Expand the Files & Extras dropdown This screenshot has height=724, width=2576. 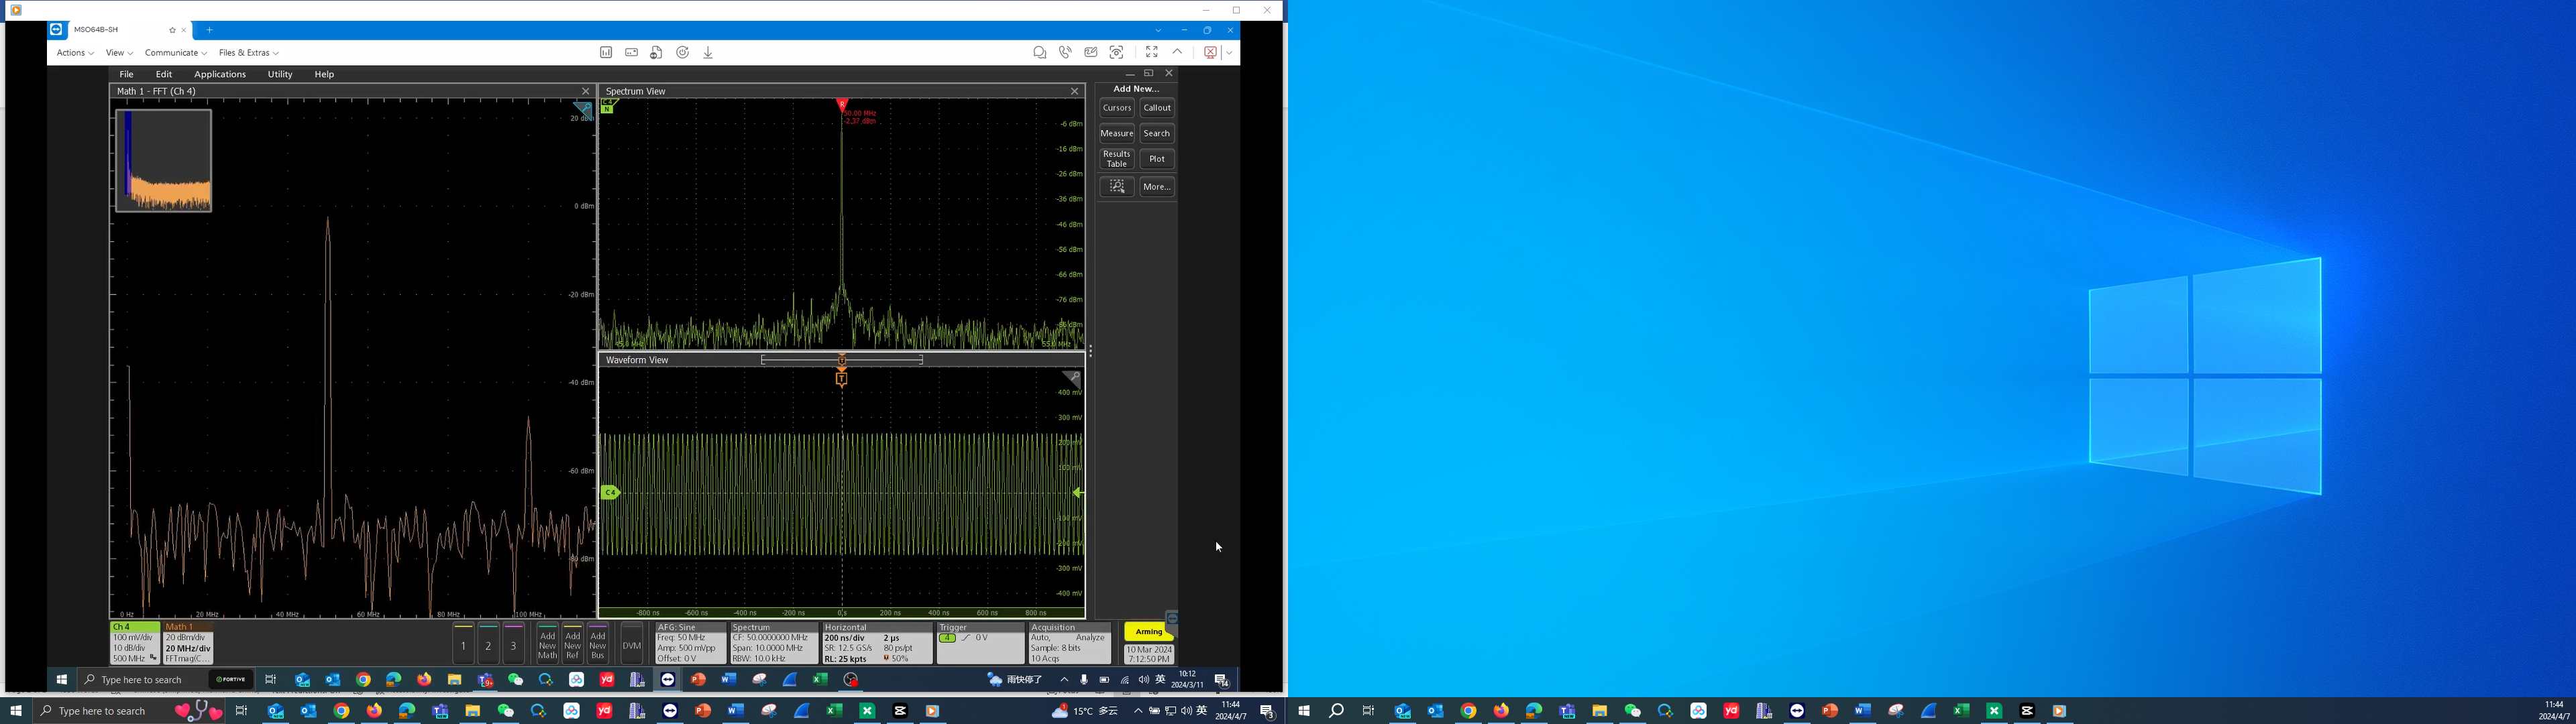(x=248, y=53)
